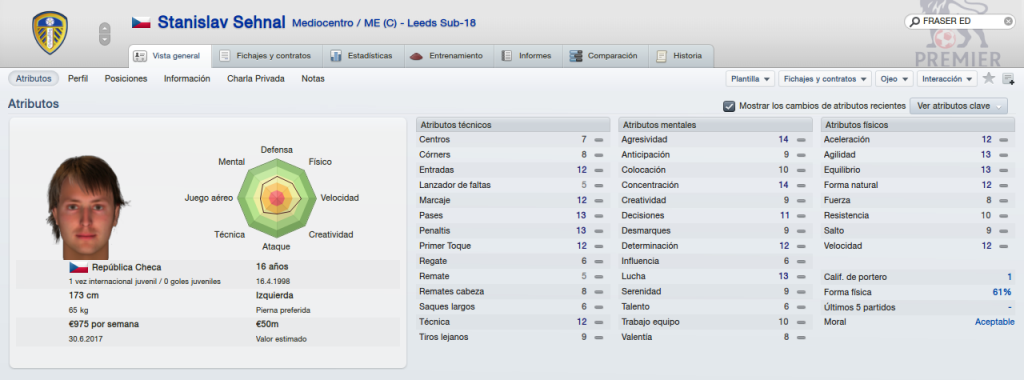The height and width of the screenshot is (380, 1024).
Task: Click the Leeds Sub-18 team link
Action: point(441,24)
